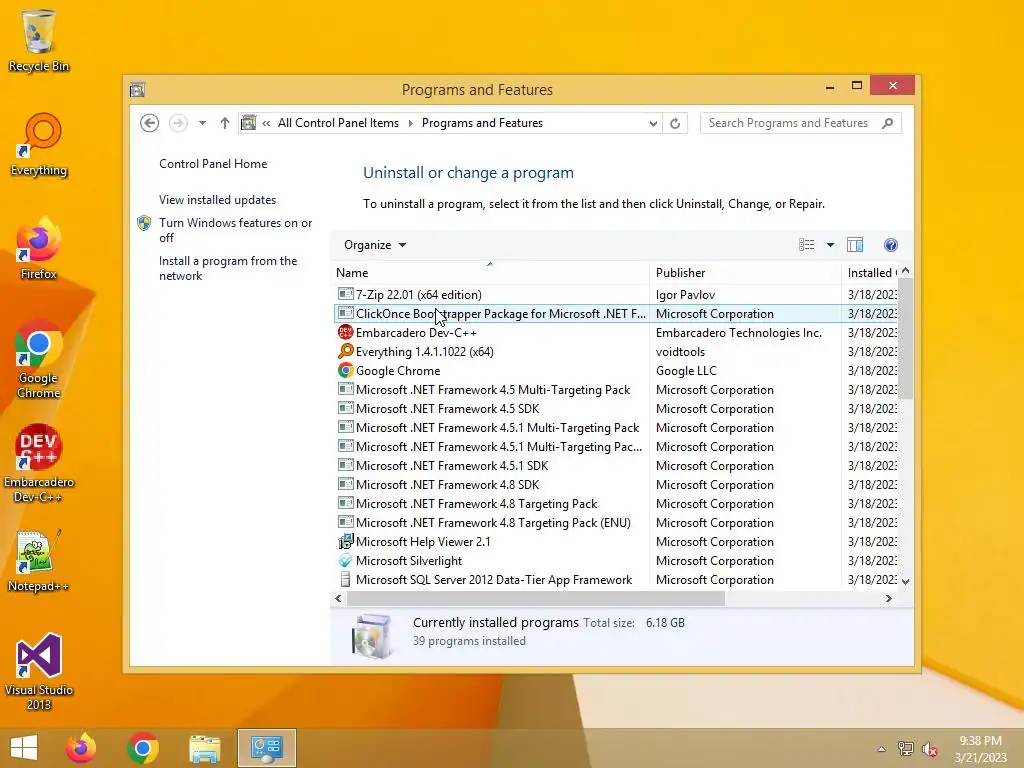Expand the address bar history dropdown
The width and height of the screenshot is (1024, 768).
click(652, 123)
